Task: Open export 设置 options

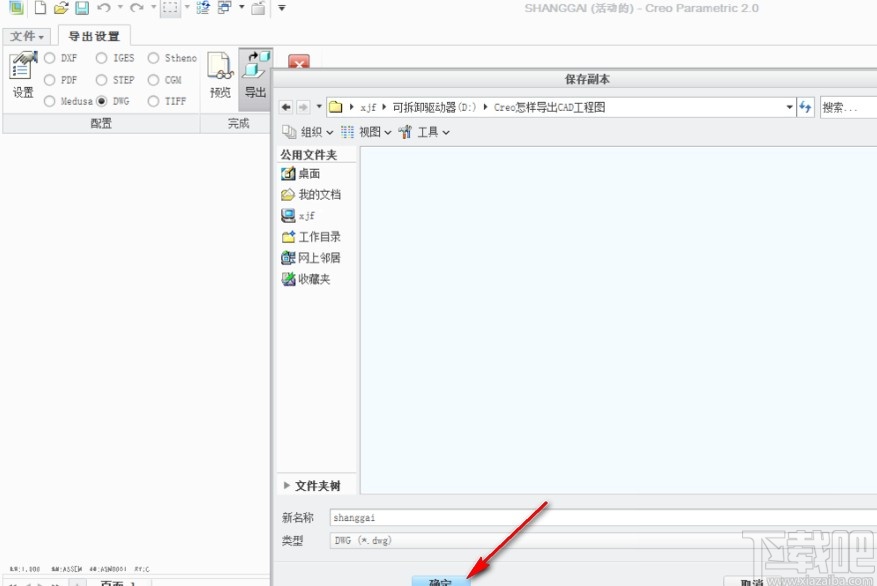Action: click(23, 75)
